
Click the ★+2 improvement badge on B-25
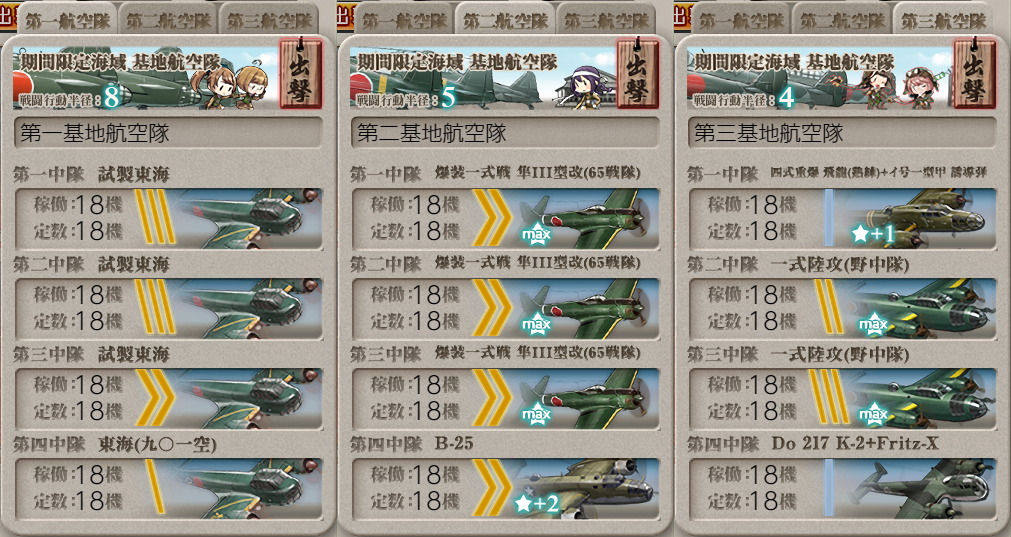[x=536, y=503]
